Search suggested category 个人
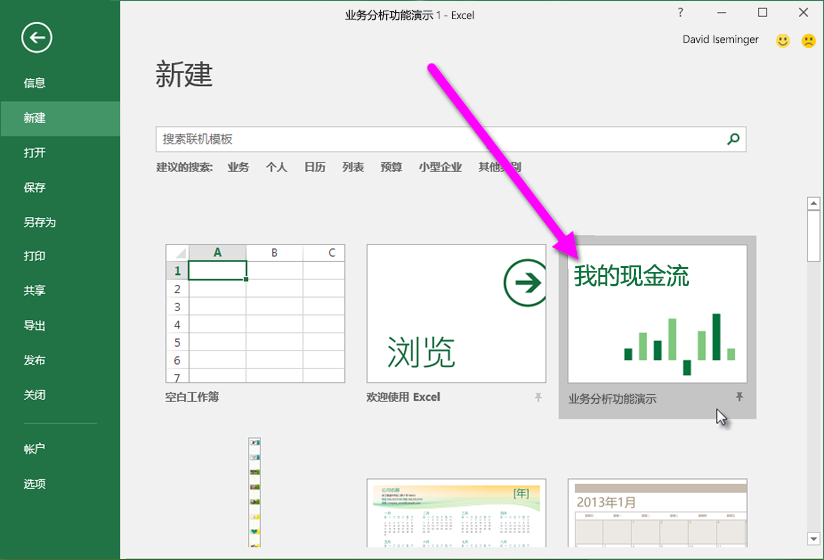Image resolution: width=824 pixels, height=560 pixels. click(276, 168)
